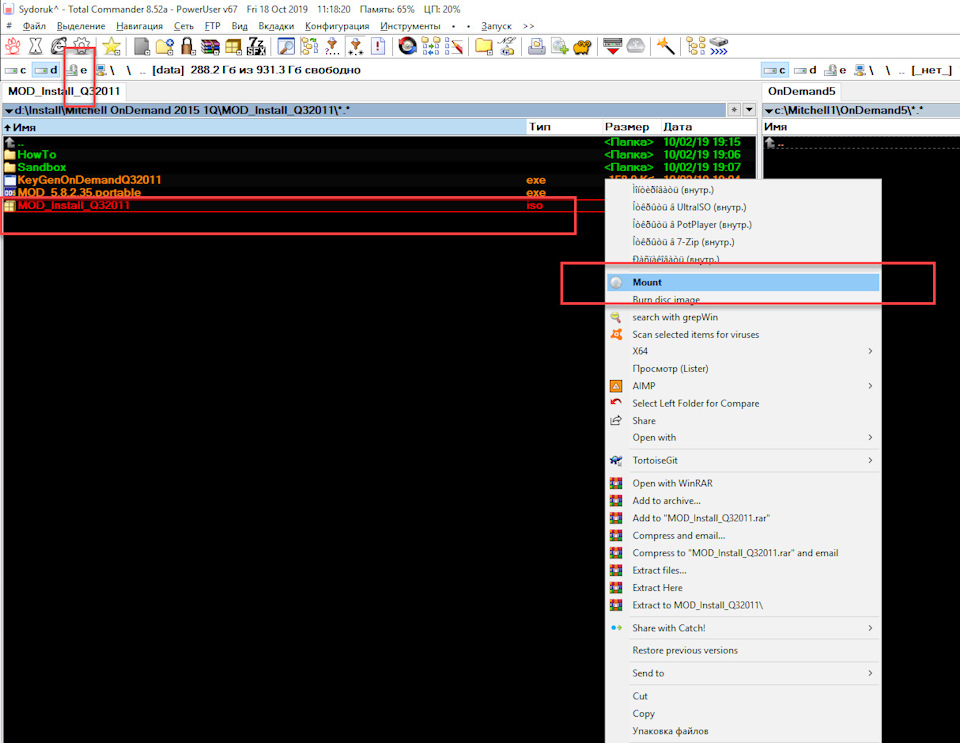Click the red paw print toolbar icon

tap(13, 47)
